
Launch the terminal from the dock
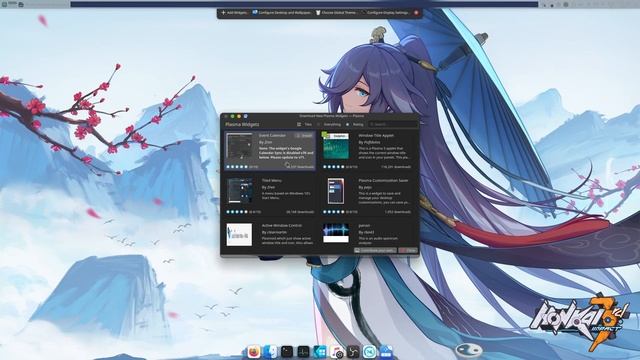pyautogui.click(x=287, y=351)
